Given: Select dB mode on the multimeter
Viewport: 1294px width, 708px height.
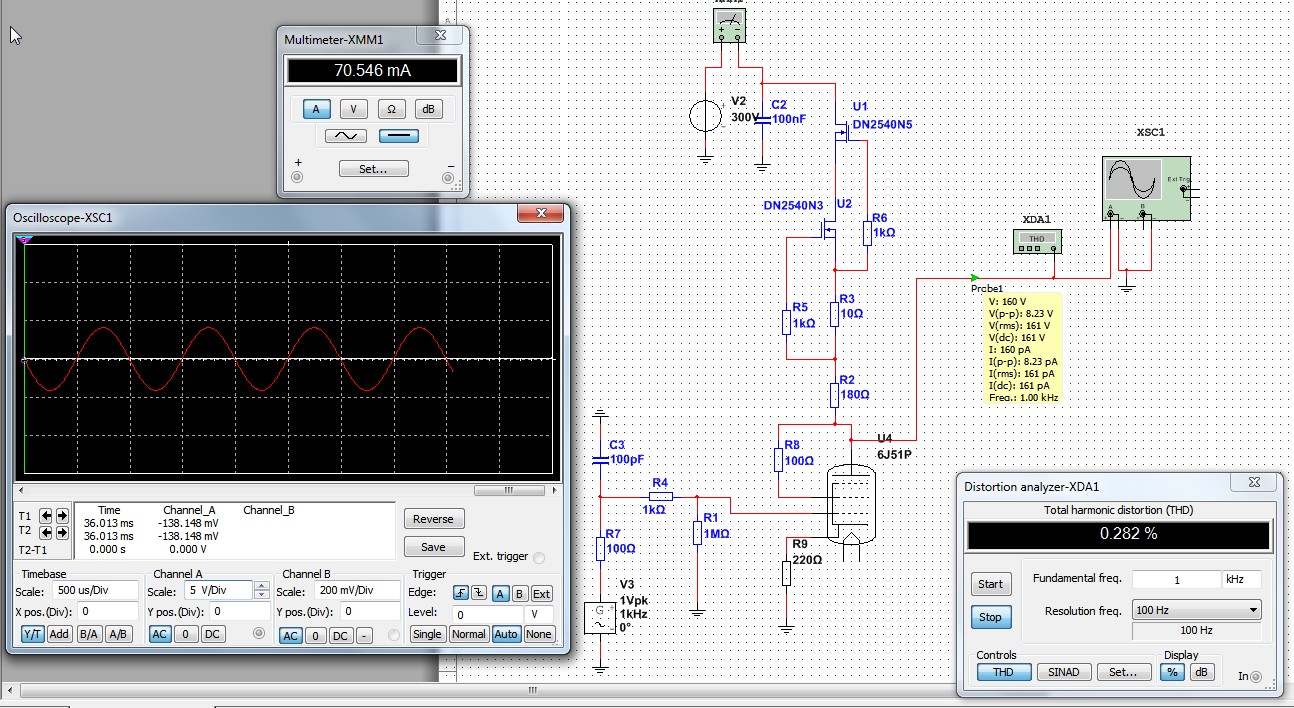Looking at the screenshot, I should coord(428,109).
